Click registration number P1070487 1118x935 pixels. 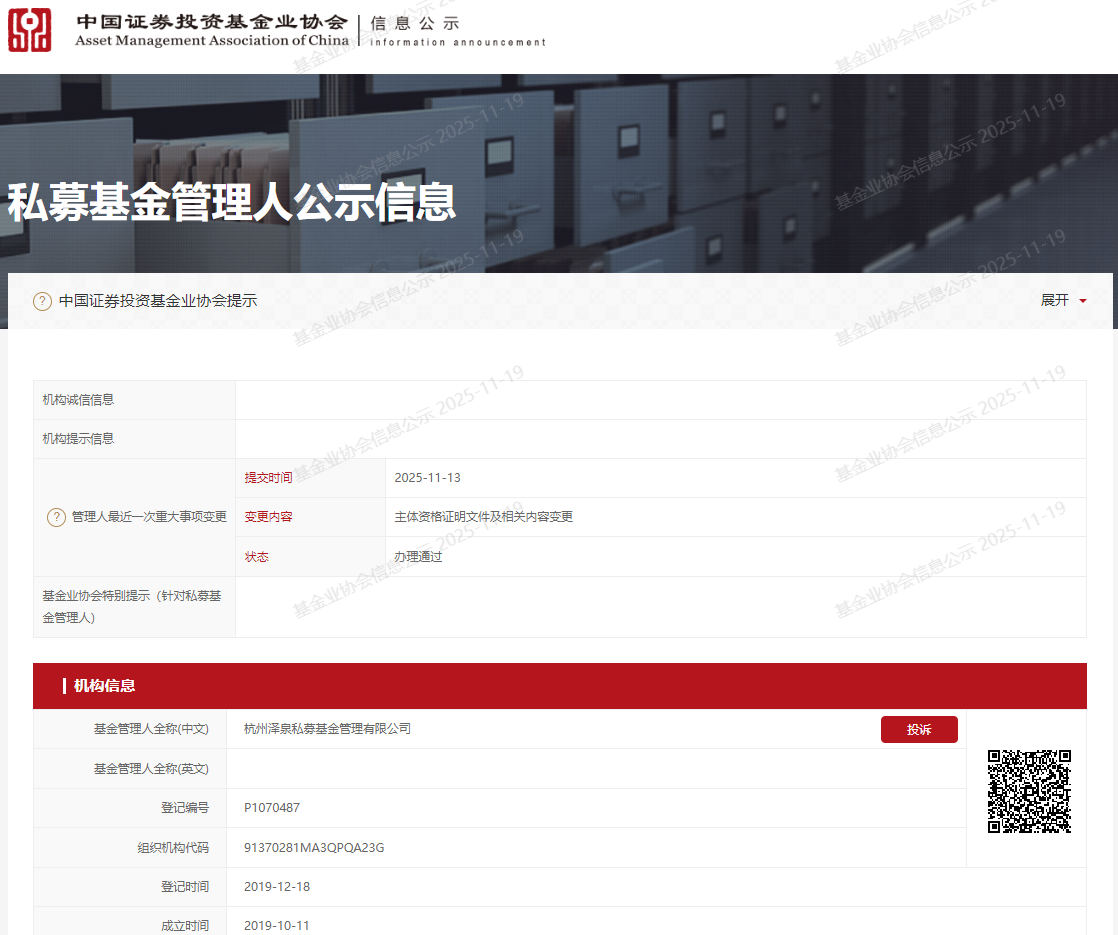click(x=272, y=808)
